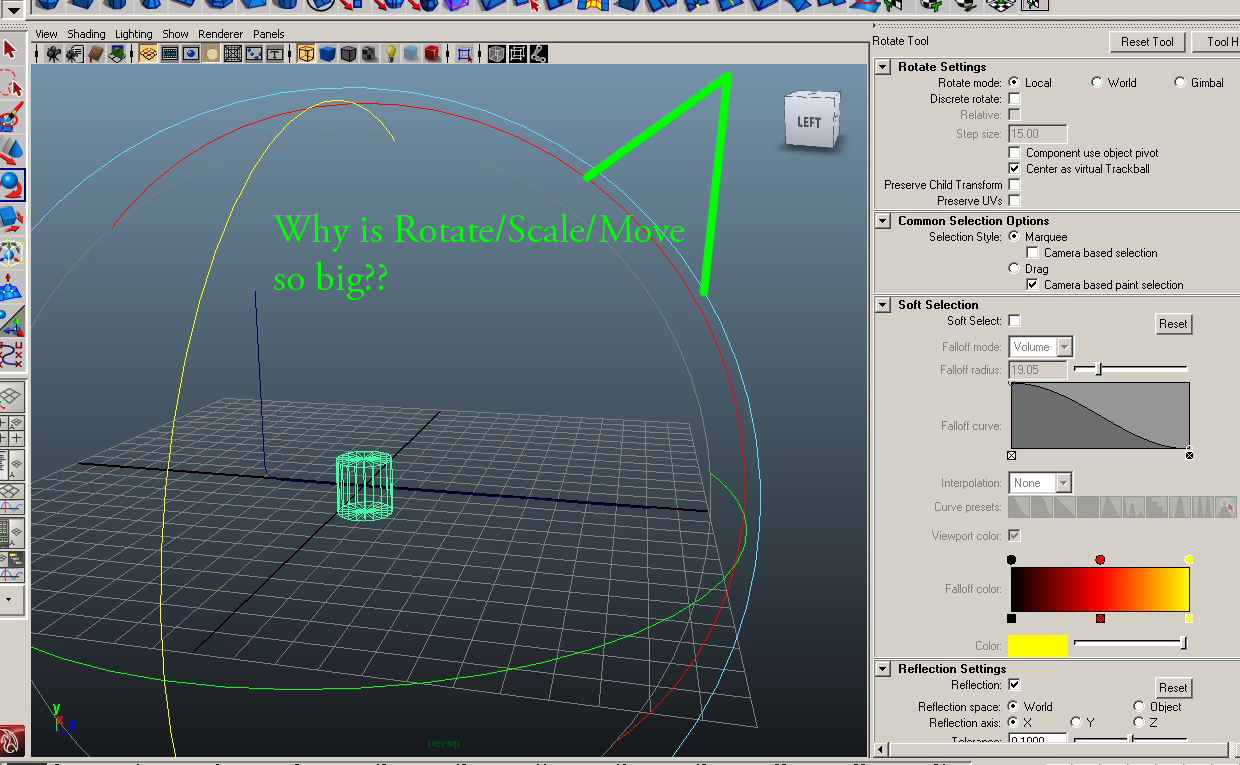Enable Smooth Shade All blue cube
The height and width of the screenshot is (765, 1240).
click(327, 53)
